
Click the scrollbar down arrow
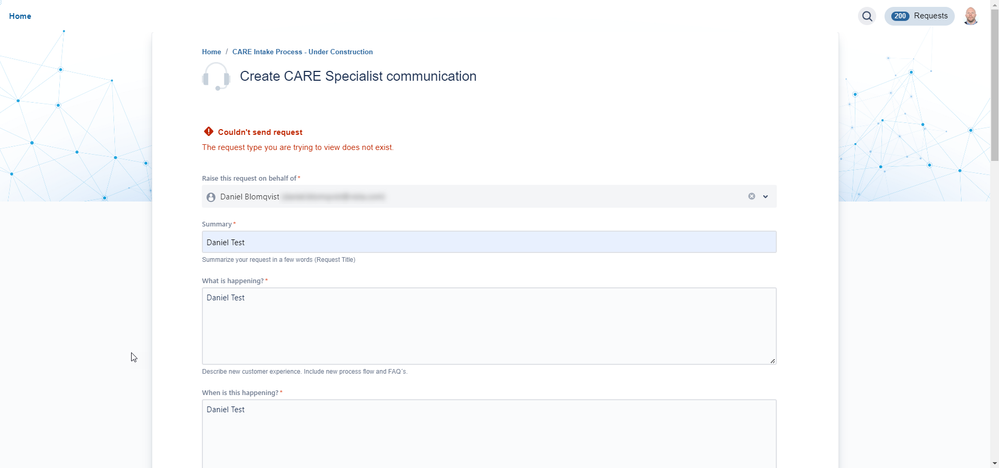[994, 463]
